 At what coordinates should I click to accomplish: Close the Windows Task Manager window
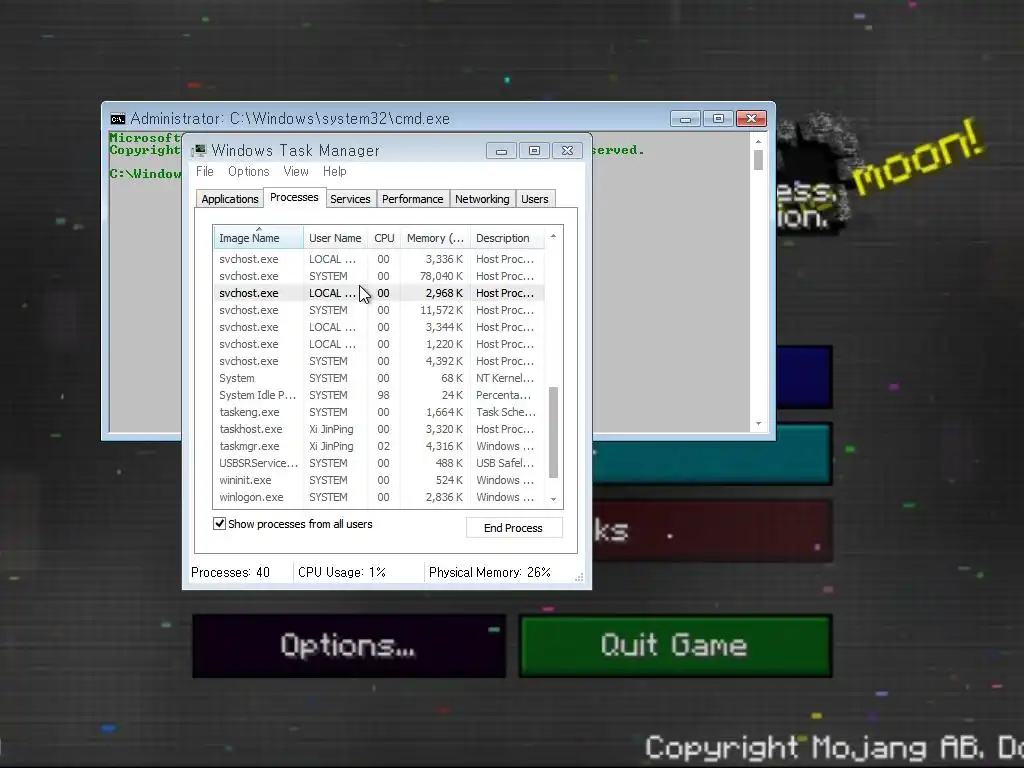pyautogui.click(x=568, y=151)
